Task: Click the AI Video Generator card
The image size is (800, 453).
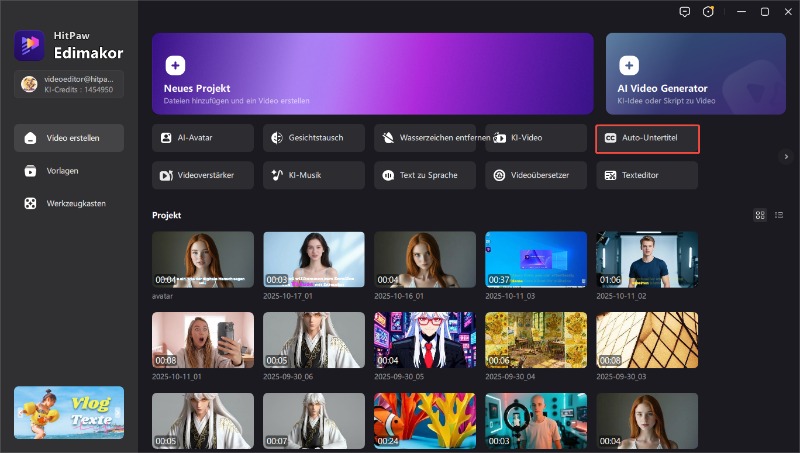Action: pyautogui.click(x=694, y=75)
